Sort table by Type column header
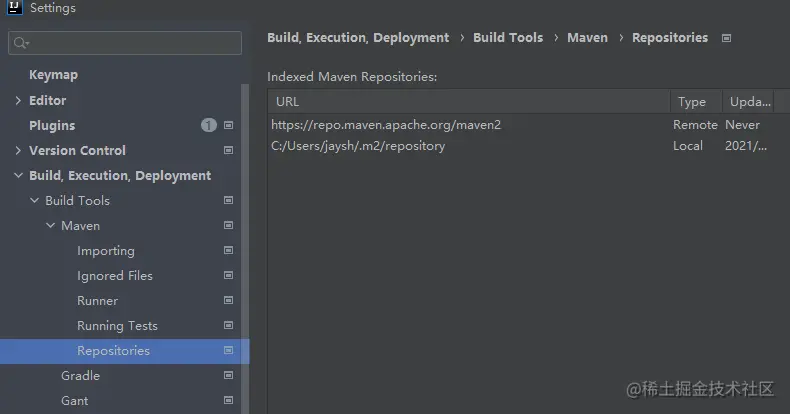The image size is (790, 414). (696, 102)
